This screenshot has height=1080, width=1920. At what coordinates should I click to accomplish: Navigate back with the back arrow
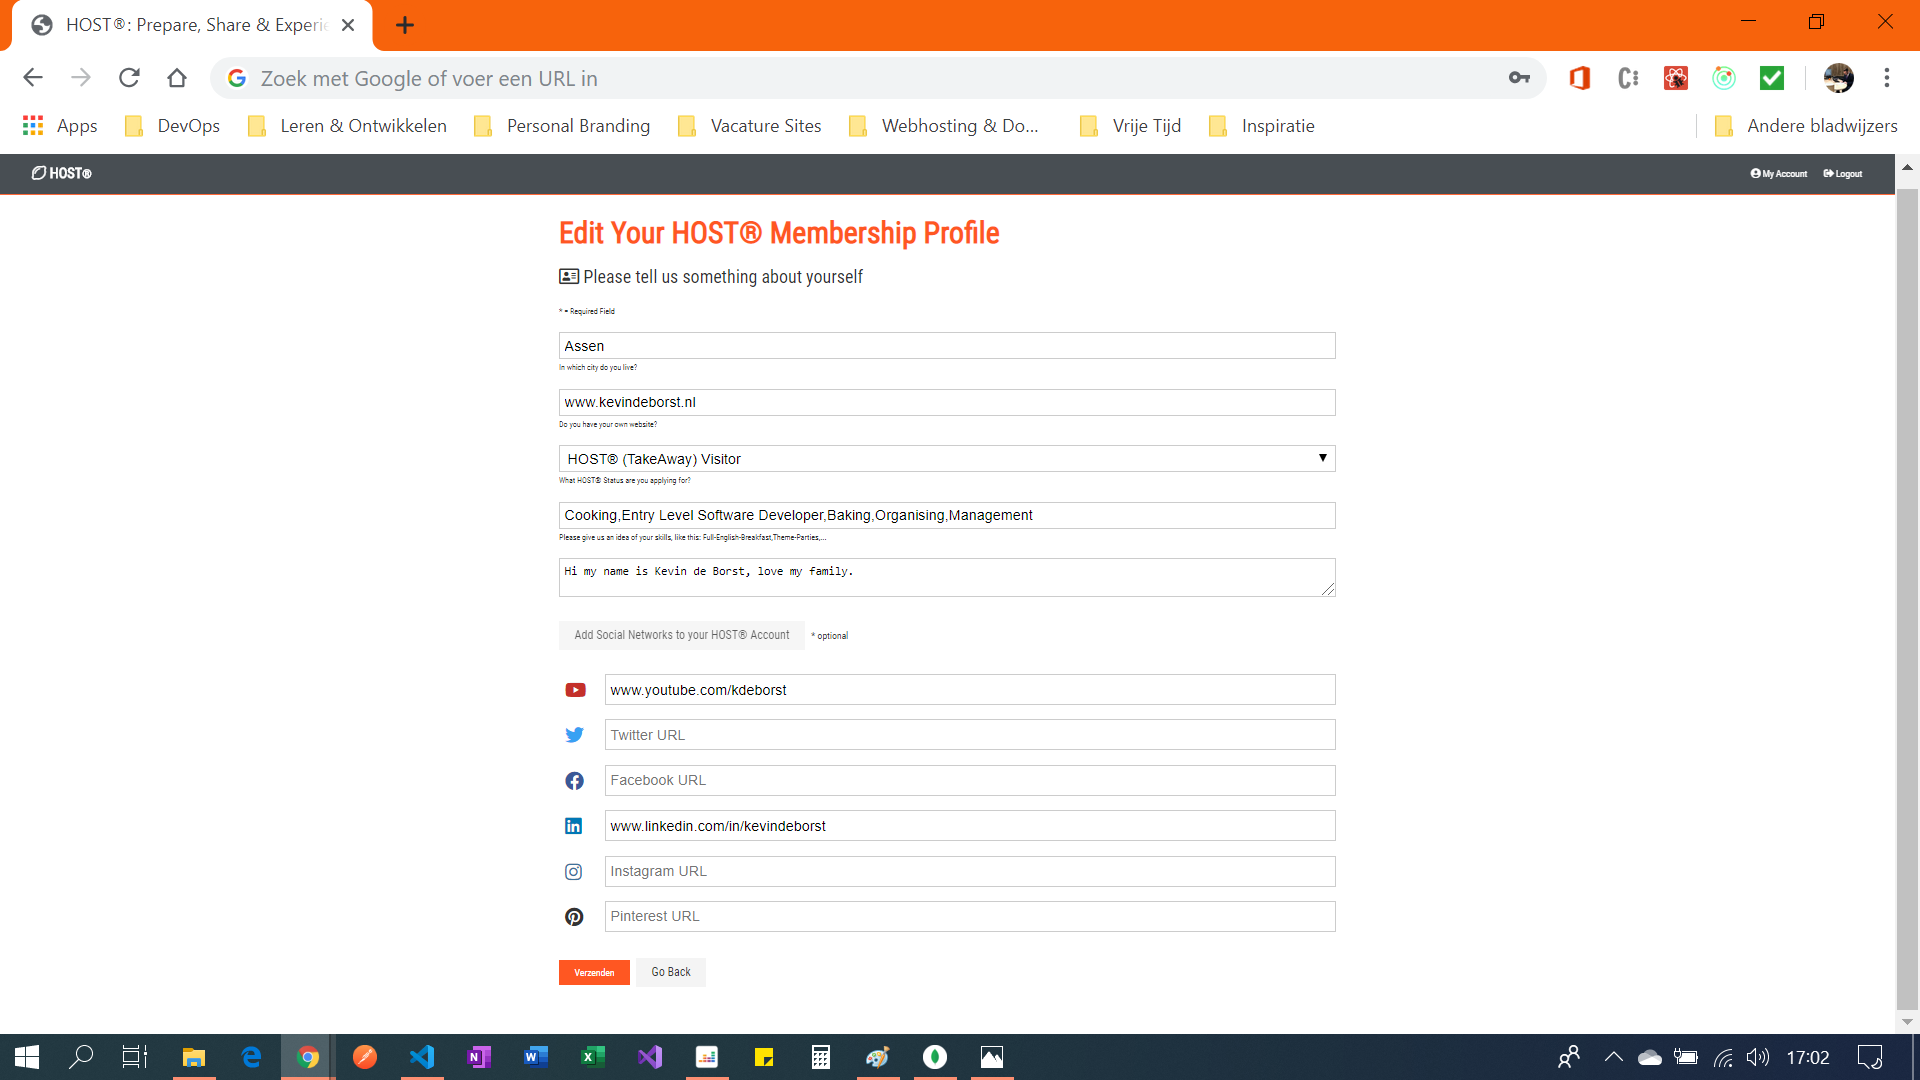pos(33,78)
